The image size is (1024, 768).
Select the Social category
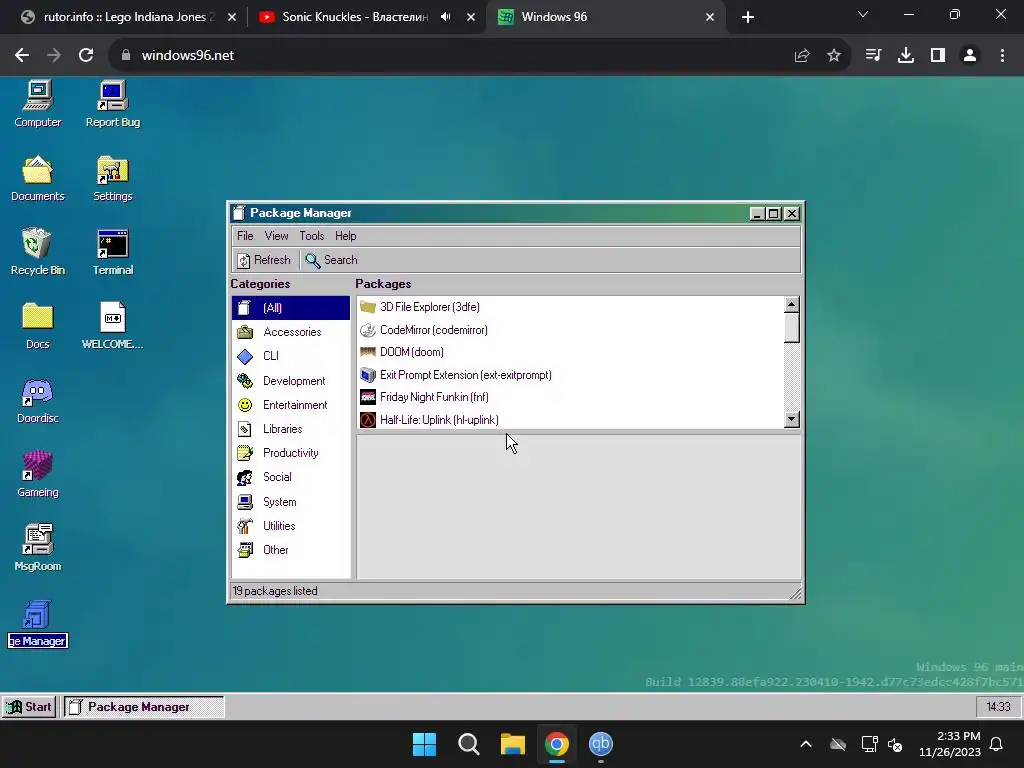(291, 477)
